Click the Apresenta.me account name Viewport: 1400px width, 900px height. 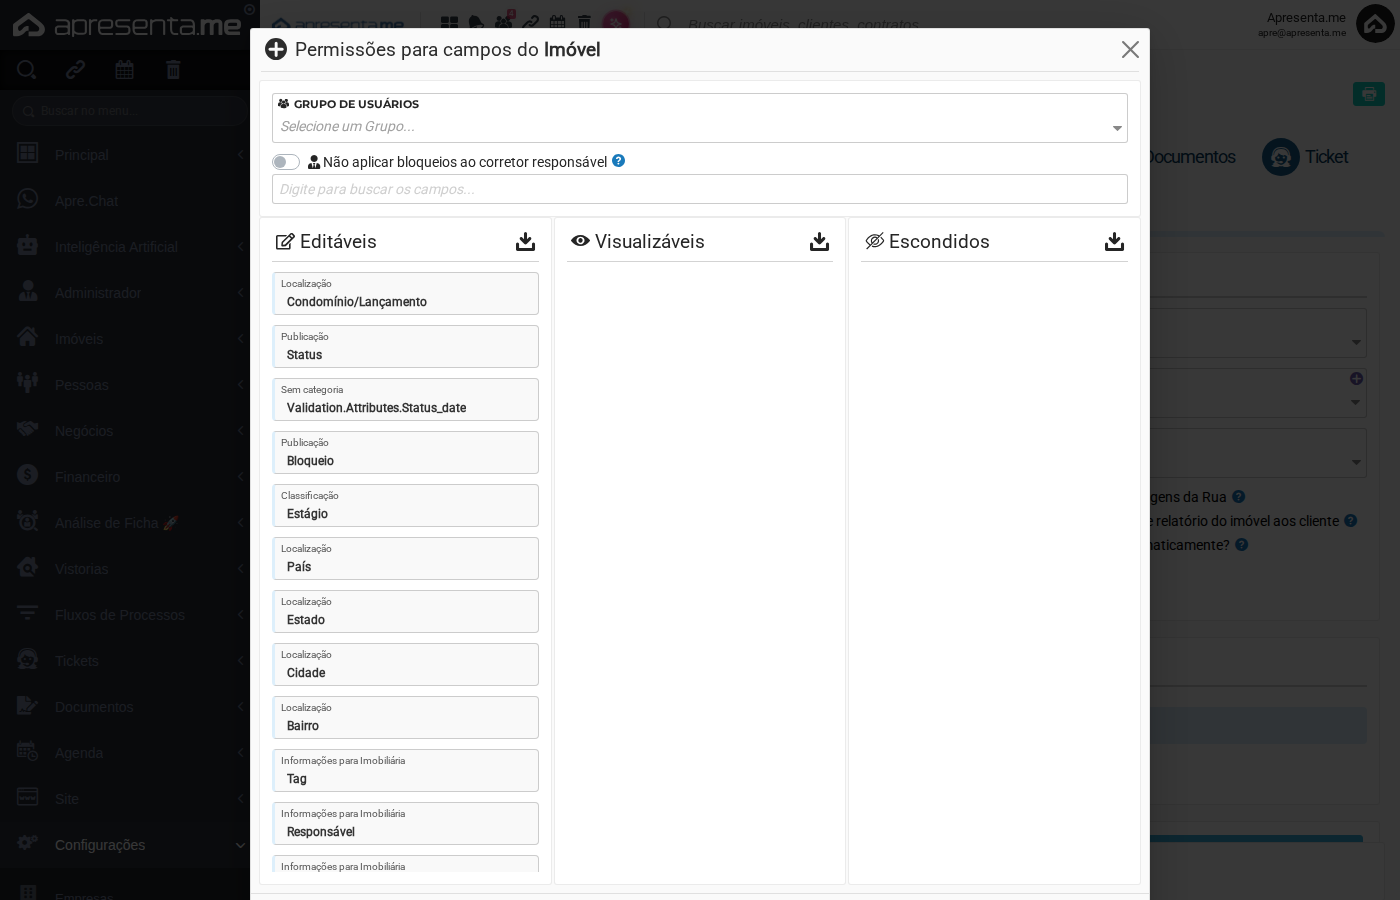pos(1306,17)
